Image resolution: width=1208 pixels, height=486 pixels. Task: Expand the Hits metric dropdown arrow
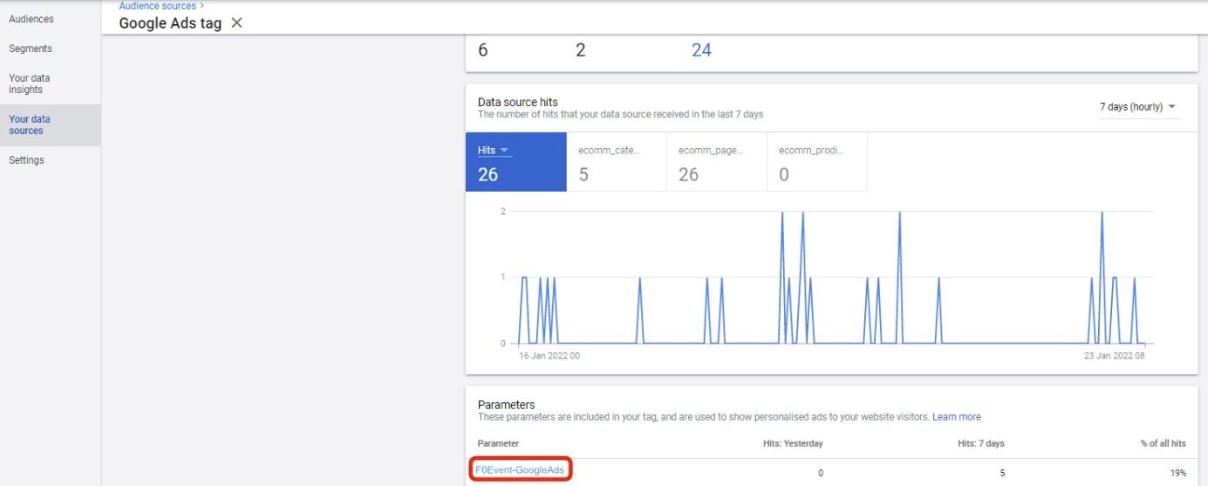[x=505, y=150]
